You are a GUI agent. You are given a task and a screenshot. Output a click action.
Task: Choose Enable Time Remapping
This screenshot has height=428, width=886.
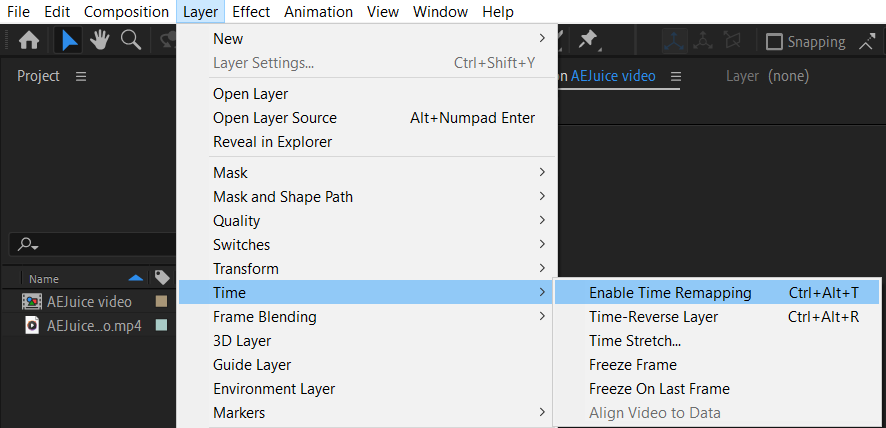pyautogui.click(x=670, y=293)
